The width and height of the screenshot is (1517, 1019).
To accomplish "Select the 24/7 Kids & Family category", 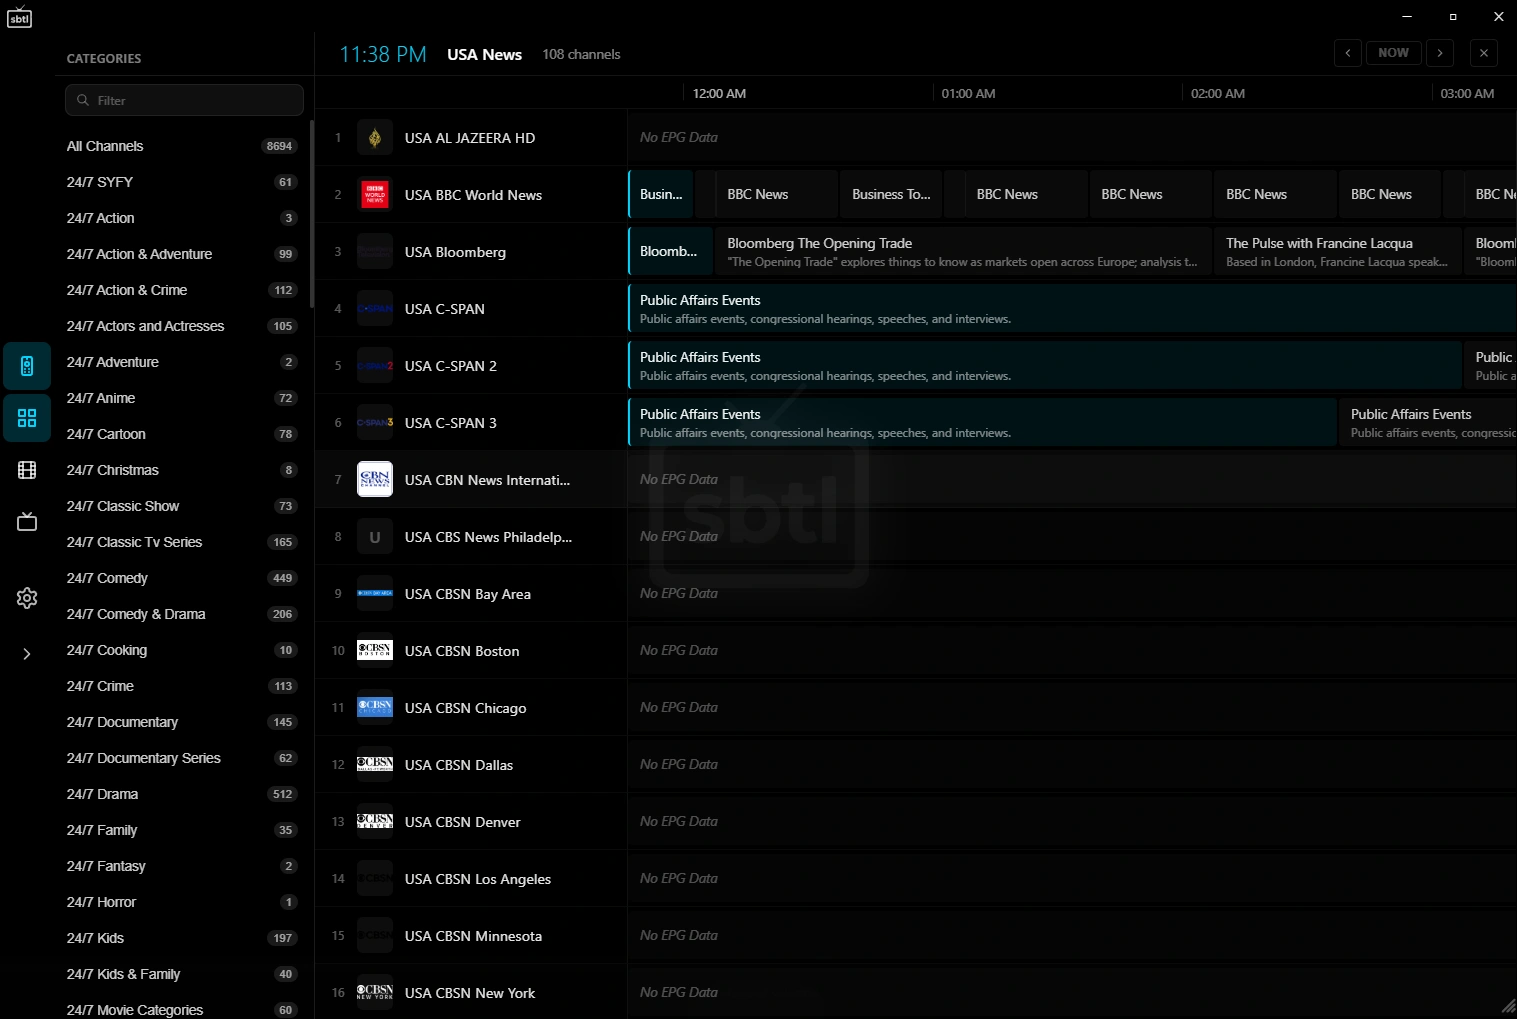I will 182,974.
